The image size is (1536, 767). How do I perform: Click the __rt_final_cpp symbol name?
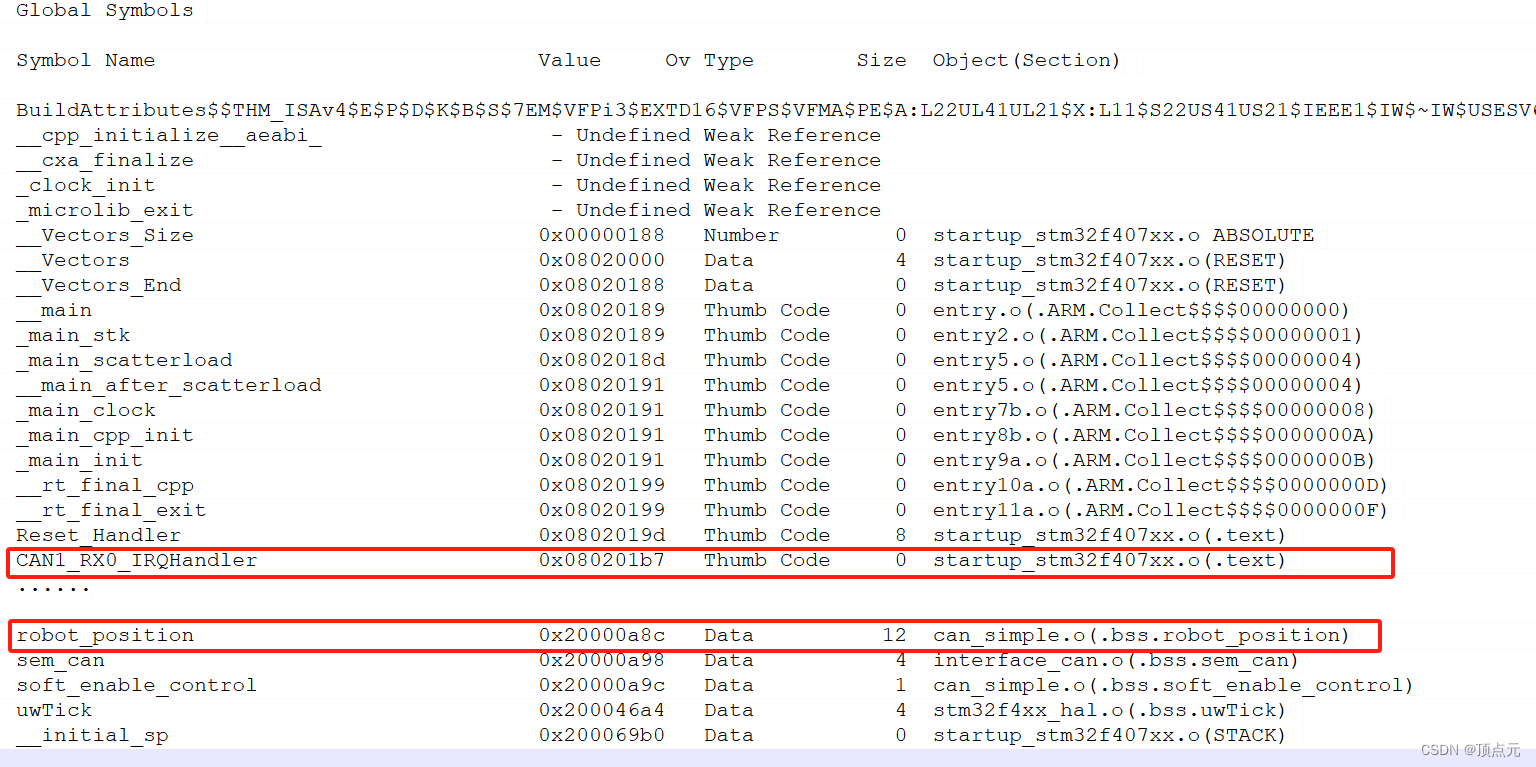105,485
